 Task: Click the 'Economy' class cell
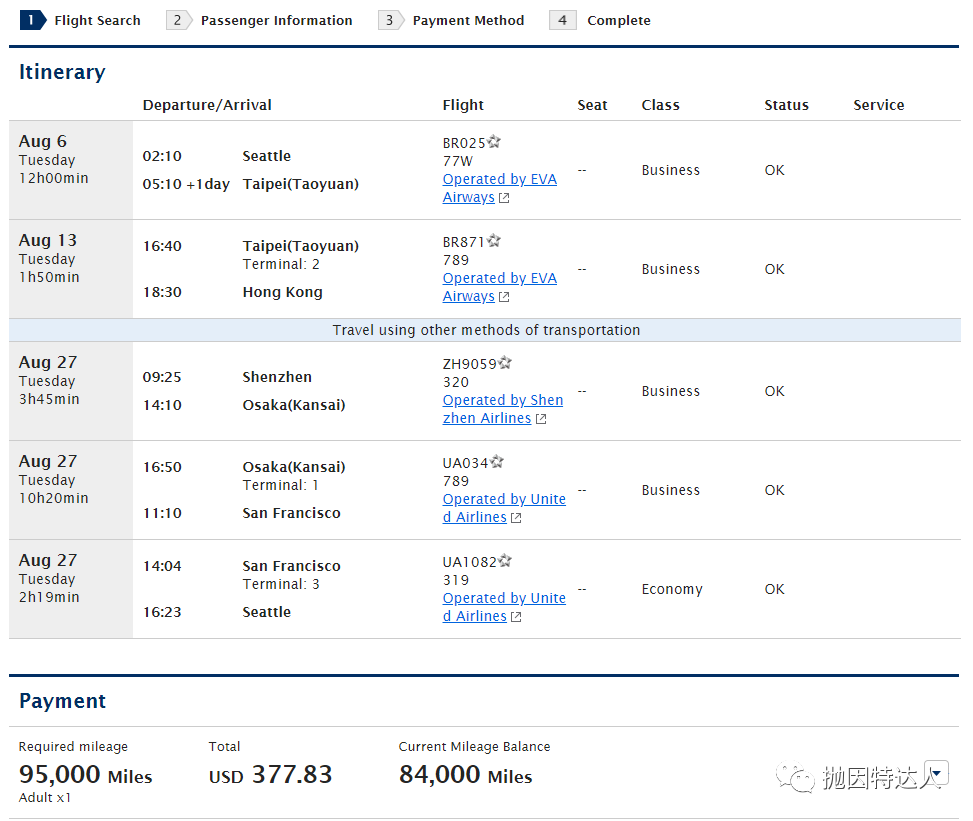tap(672, 590)
